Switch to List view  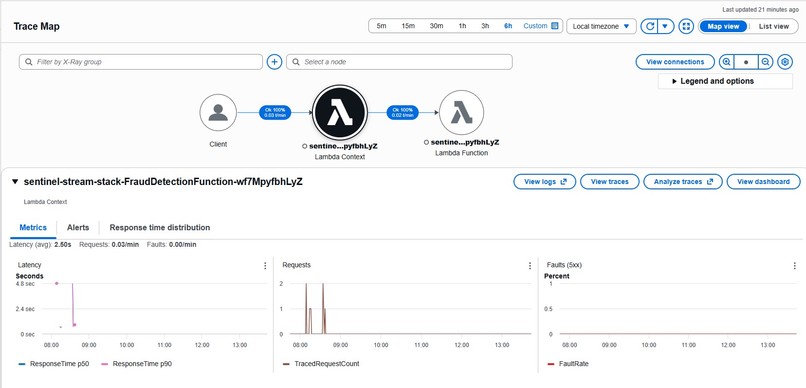click(774, 26)
